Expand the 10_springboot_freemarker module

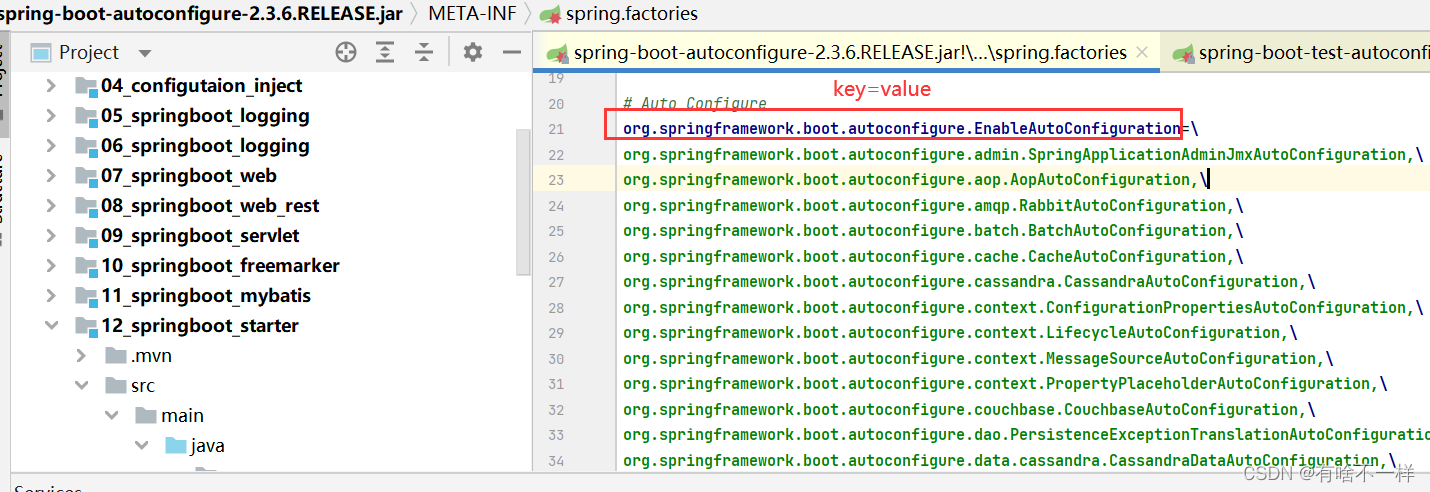tap(51, 266)
